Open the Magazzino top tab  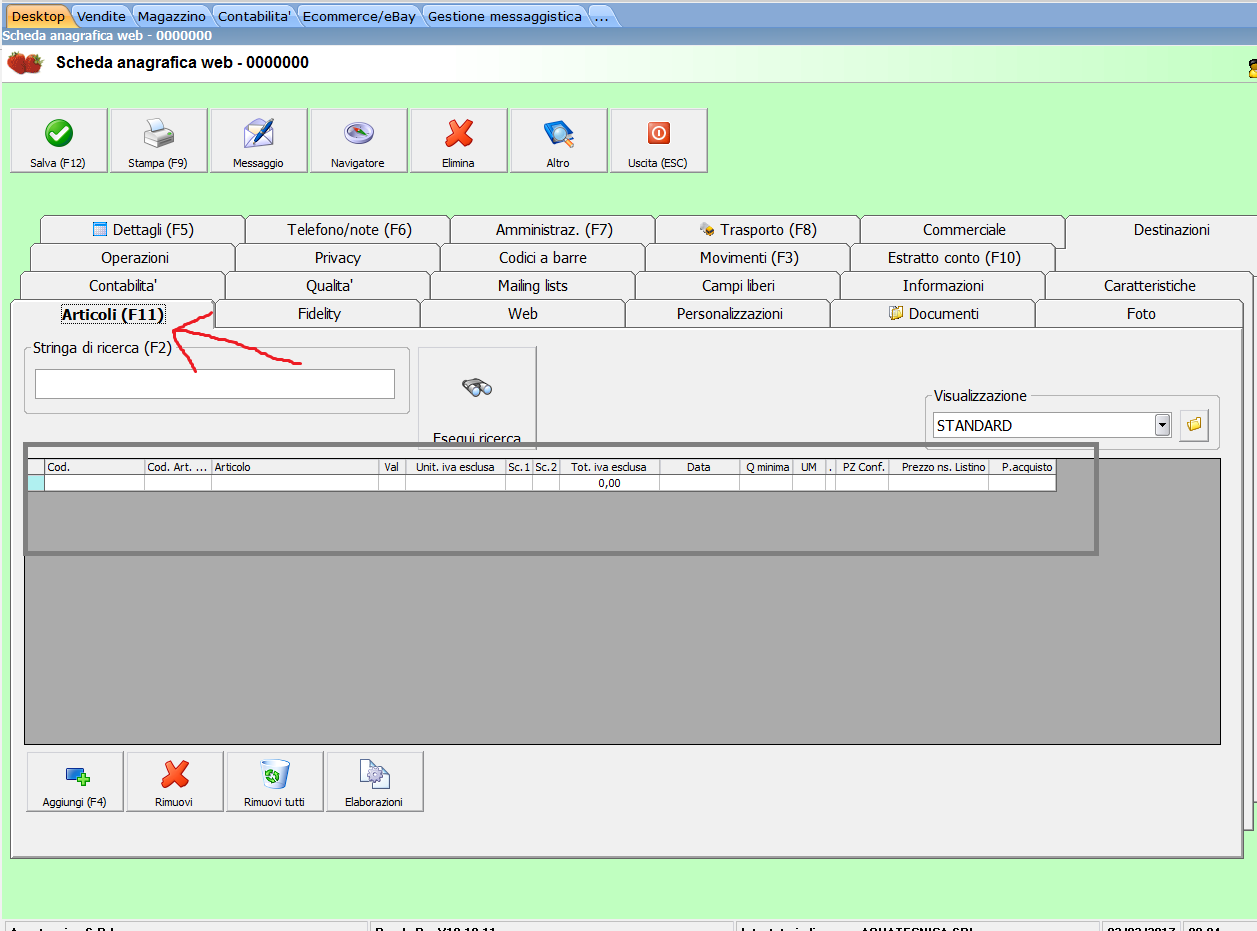coord(171,16)
